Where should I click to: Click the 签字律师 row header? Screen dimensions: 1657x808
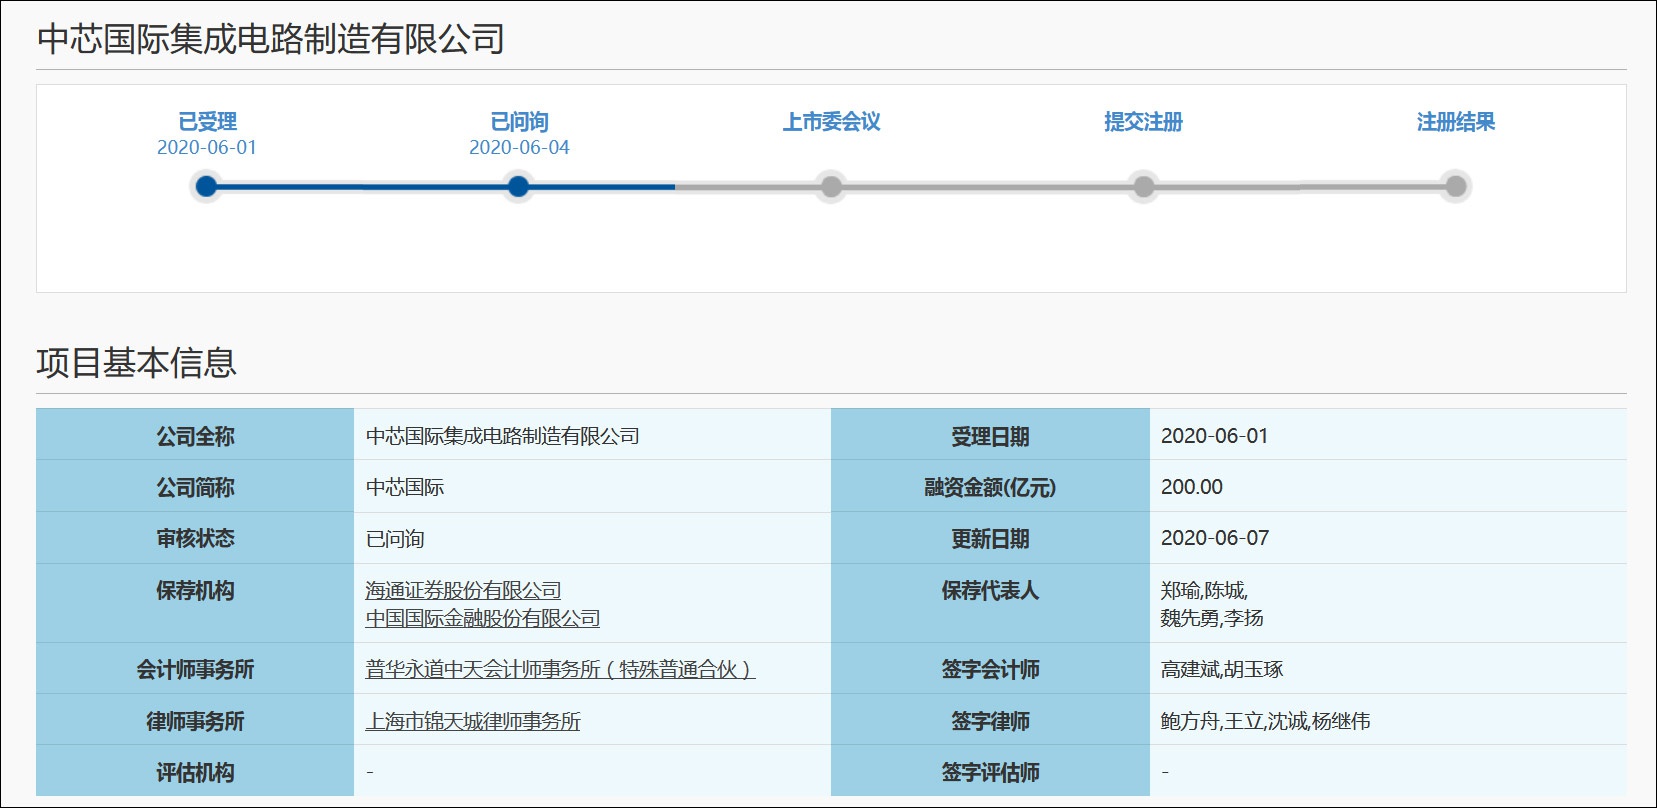(990, 720)
